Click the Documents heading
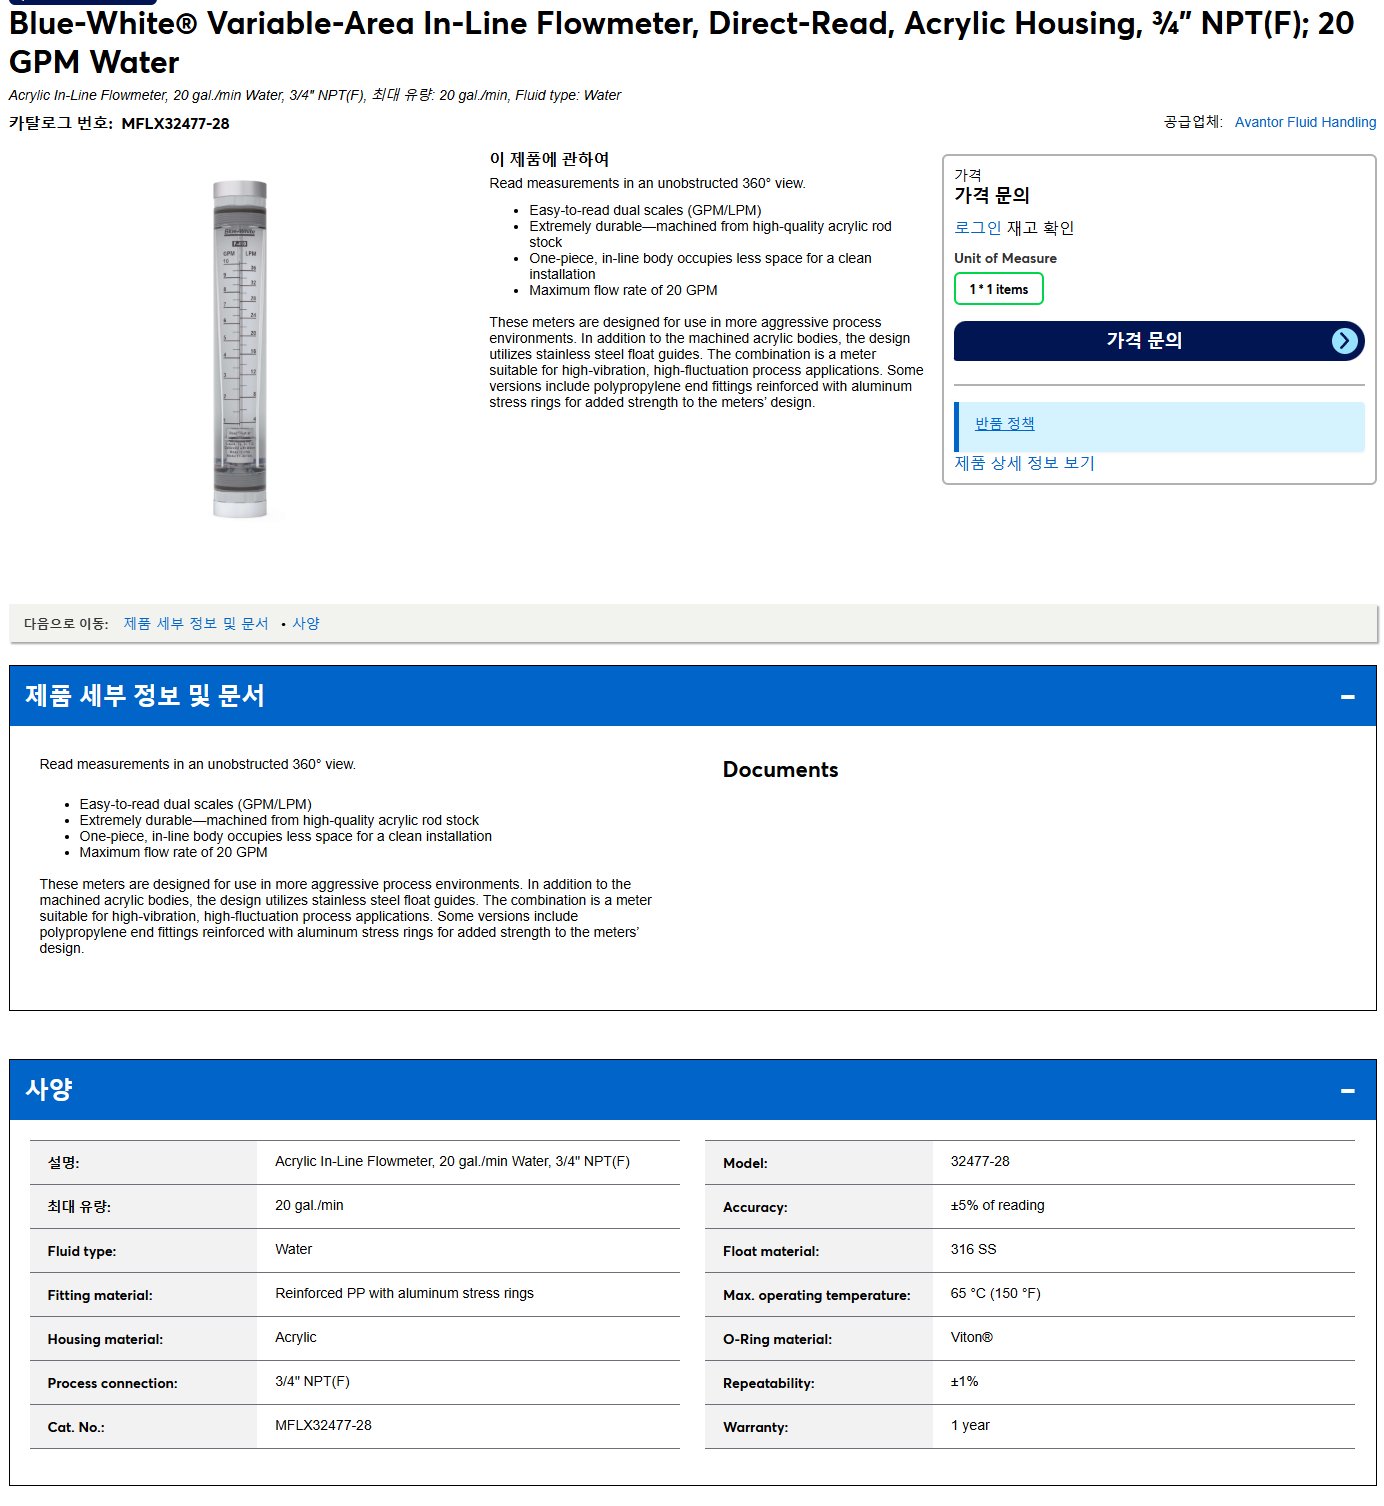Screen dimensions: 1384x1506 tap(780, 770)
